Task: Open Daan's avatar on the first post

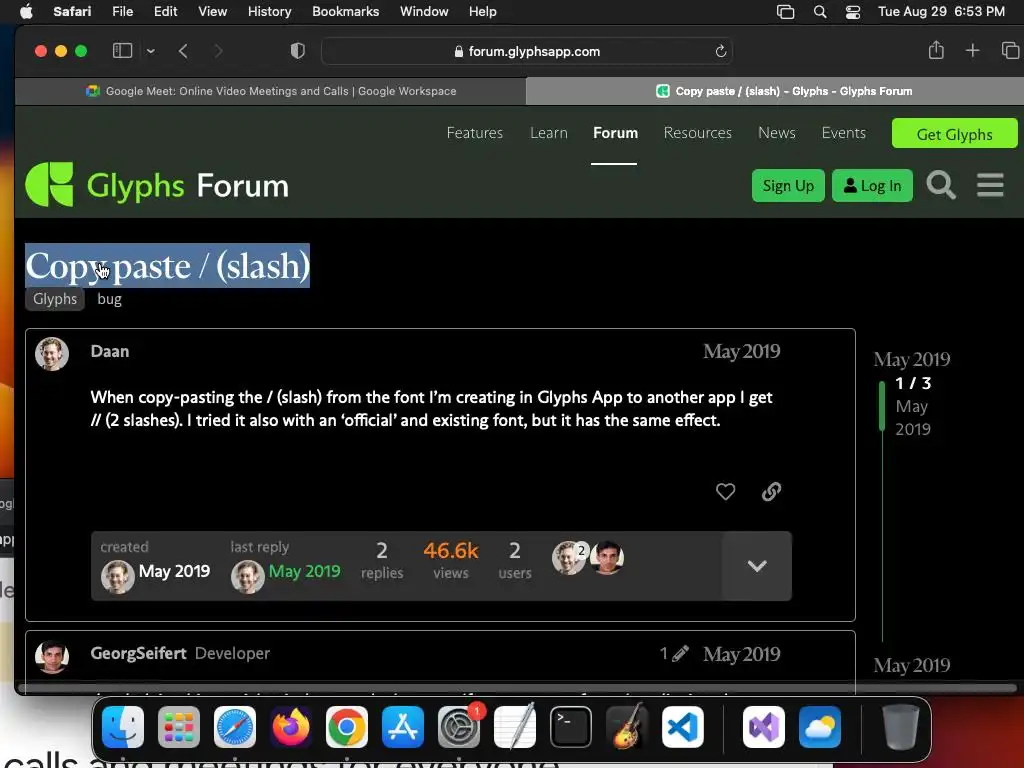Action: tap(52, 354)
